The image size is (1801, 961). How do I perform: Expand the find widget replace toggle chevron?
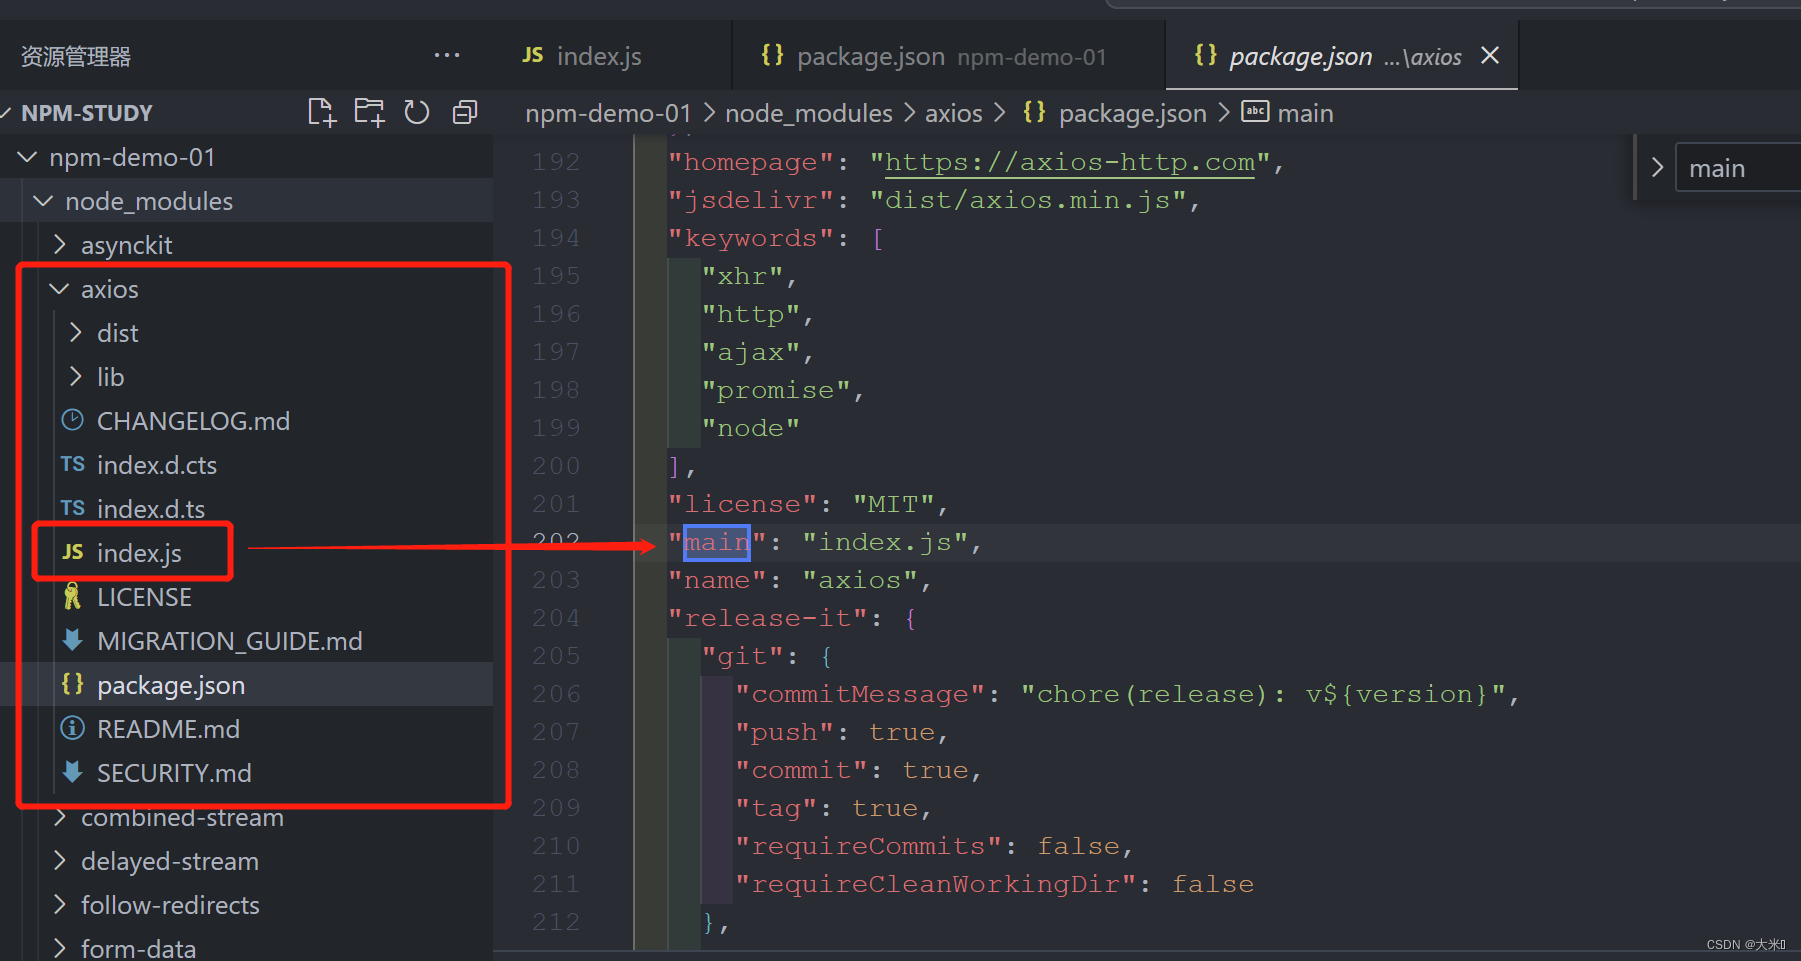click(x=1656, y=167)
